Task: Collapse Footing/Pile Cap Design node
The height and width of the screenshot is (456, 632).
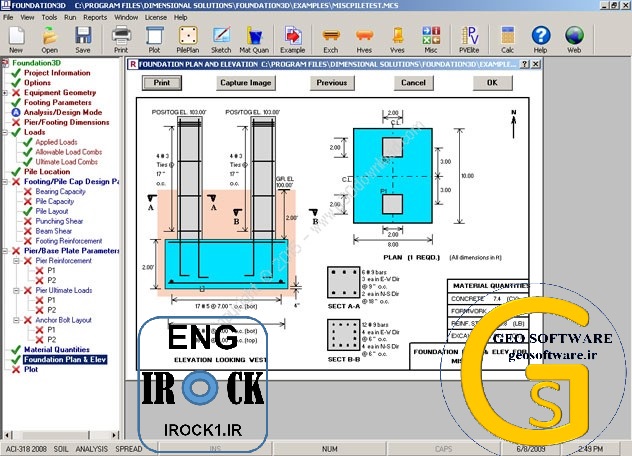Action: (5, 182)
